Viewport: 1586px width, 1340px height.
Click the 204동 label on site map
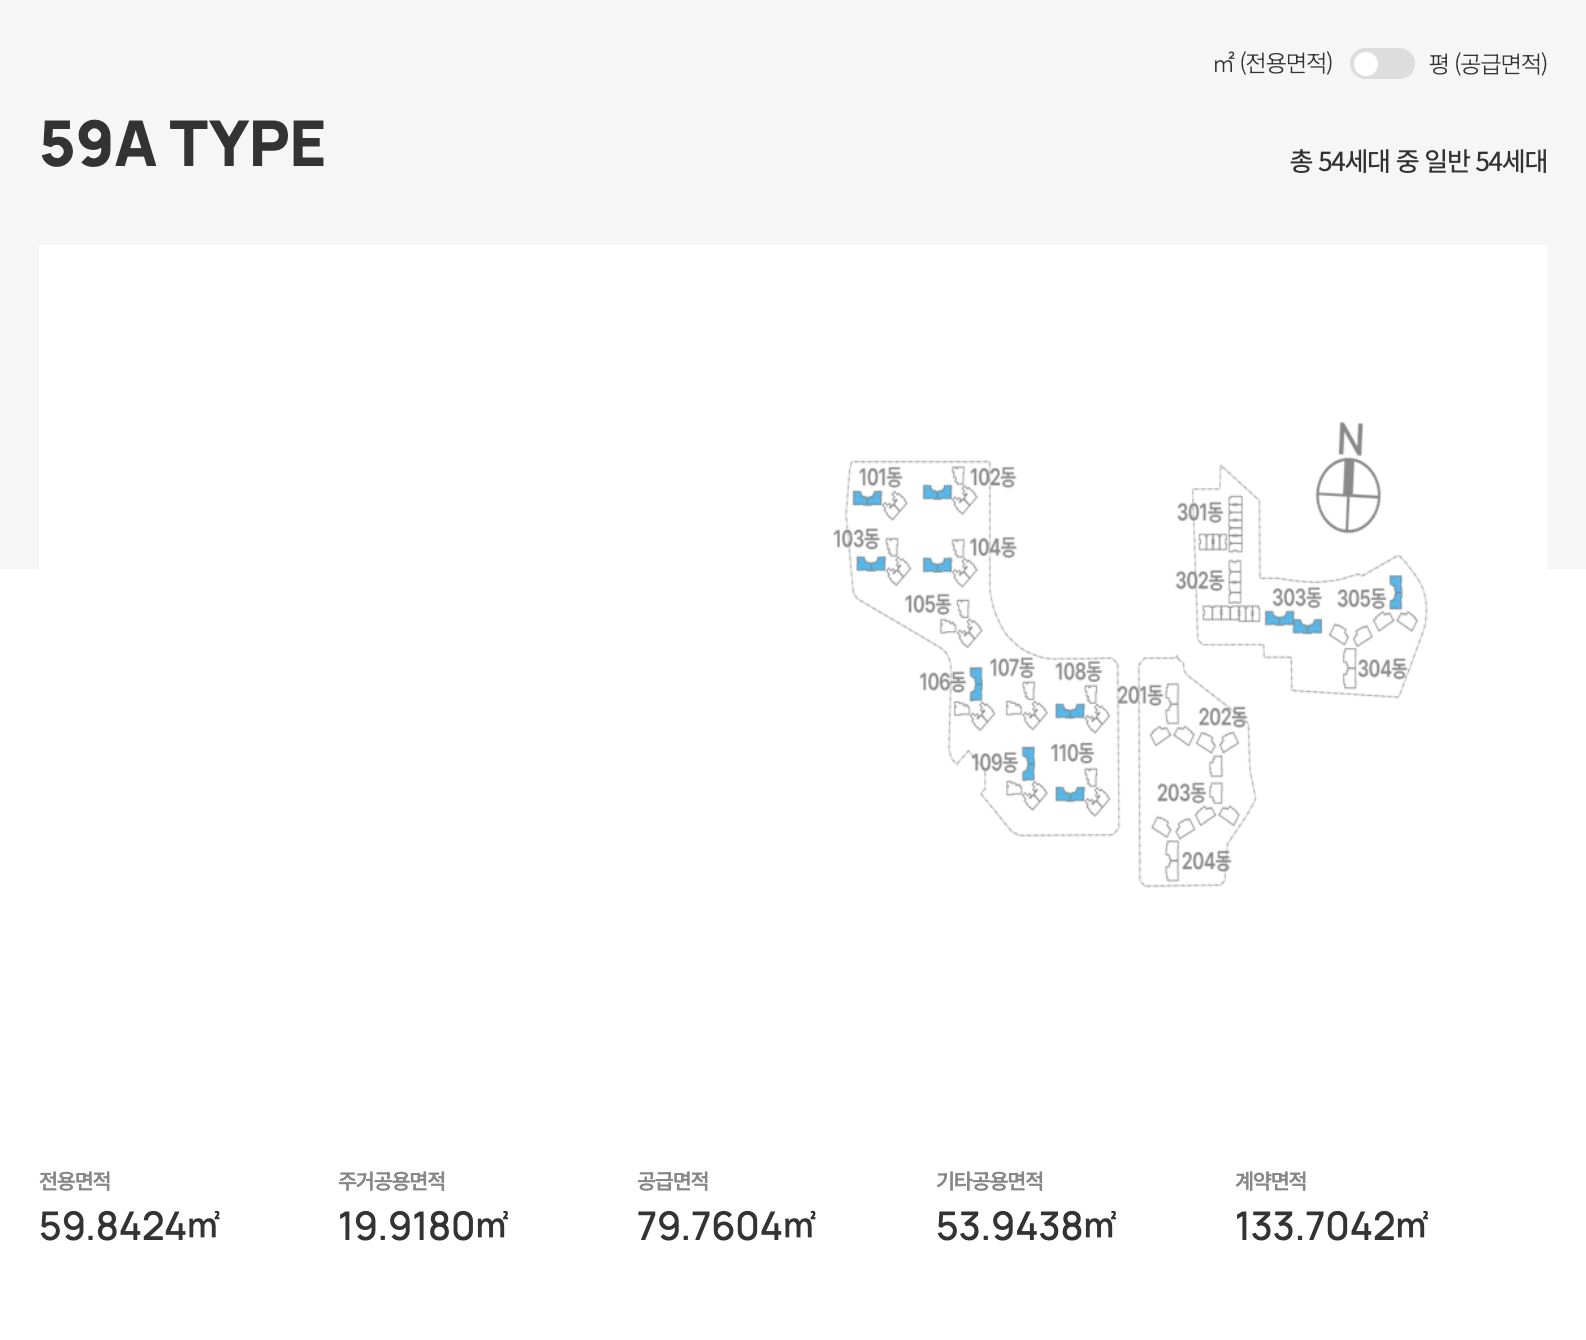pyautogui.click(x=1206, y=861)
